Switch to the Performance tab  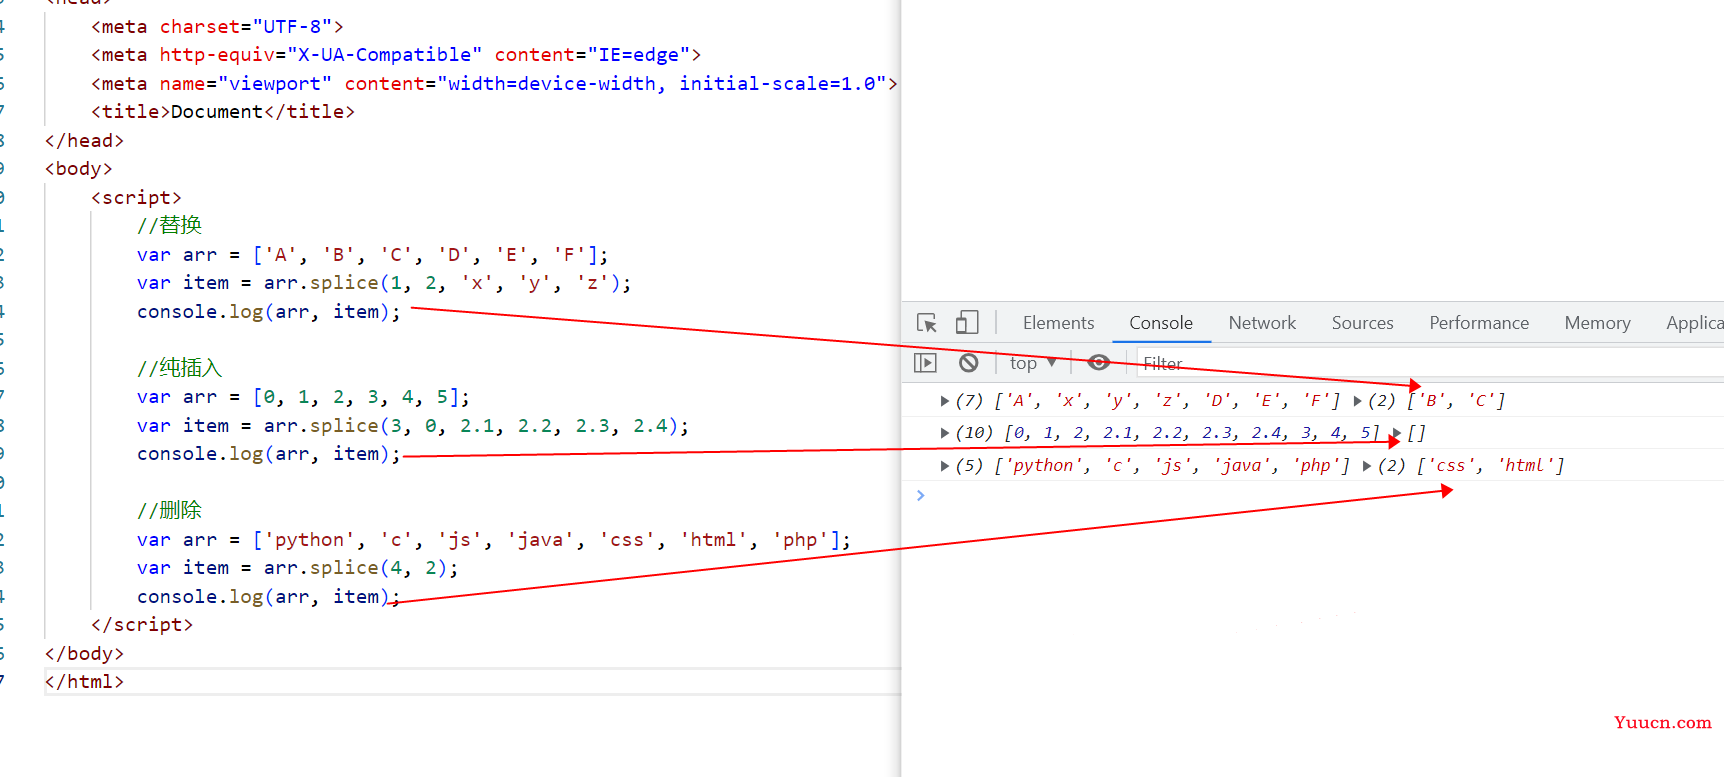(x=1479, y=323)
